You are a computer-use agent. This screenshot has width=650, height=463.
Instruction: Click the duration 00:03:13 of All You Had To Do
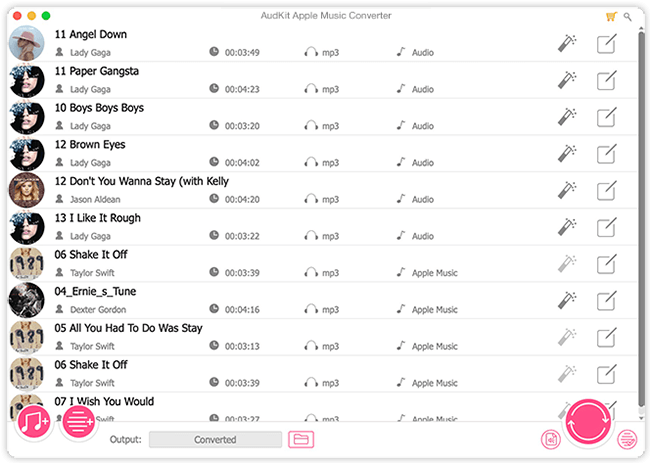[x=242, y=347]
